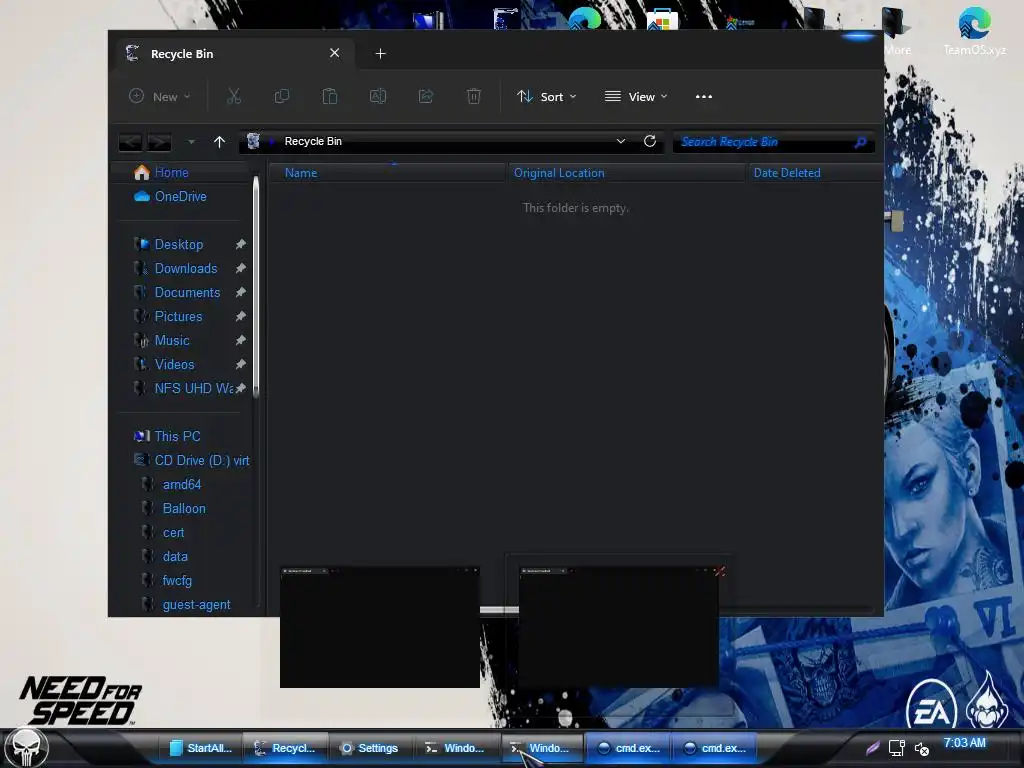Go up one level with Up arrow
Viewport: 1024px width, 768px height.
click(219, 141)
